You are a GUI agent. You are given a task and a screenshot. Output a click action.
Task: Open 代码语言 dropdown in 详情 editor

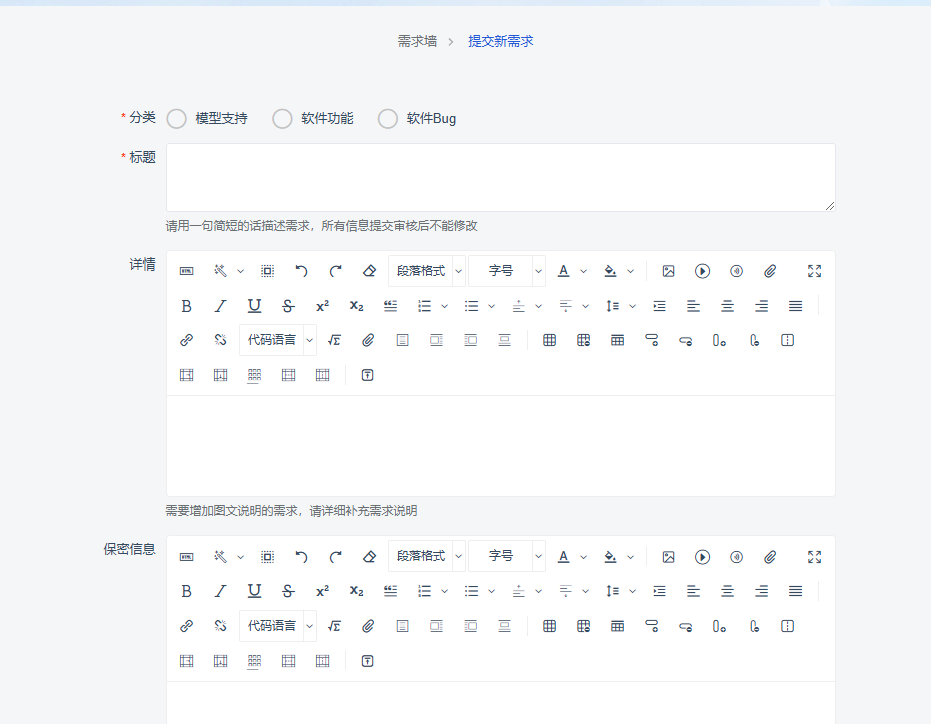[278, 340]
